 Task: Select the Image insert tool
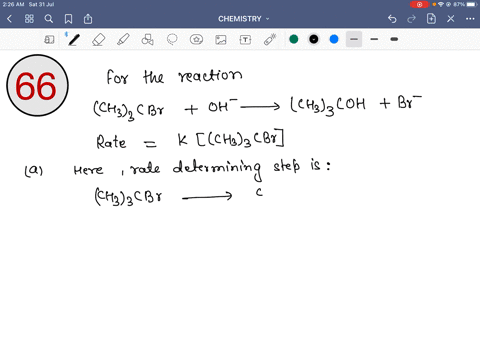pyautogui.click(x=221, y=40)
